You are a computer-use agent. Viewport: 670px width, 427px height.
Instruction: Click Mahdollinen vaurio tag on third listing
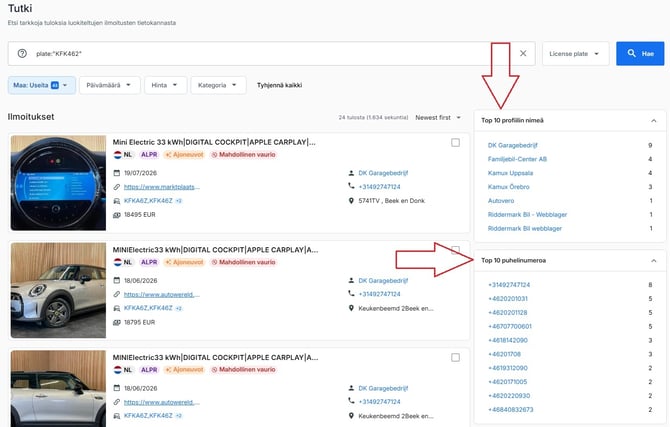coord(244,369)
